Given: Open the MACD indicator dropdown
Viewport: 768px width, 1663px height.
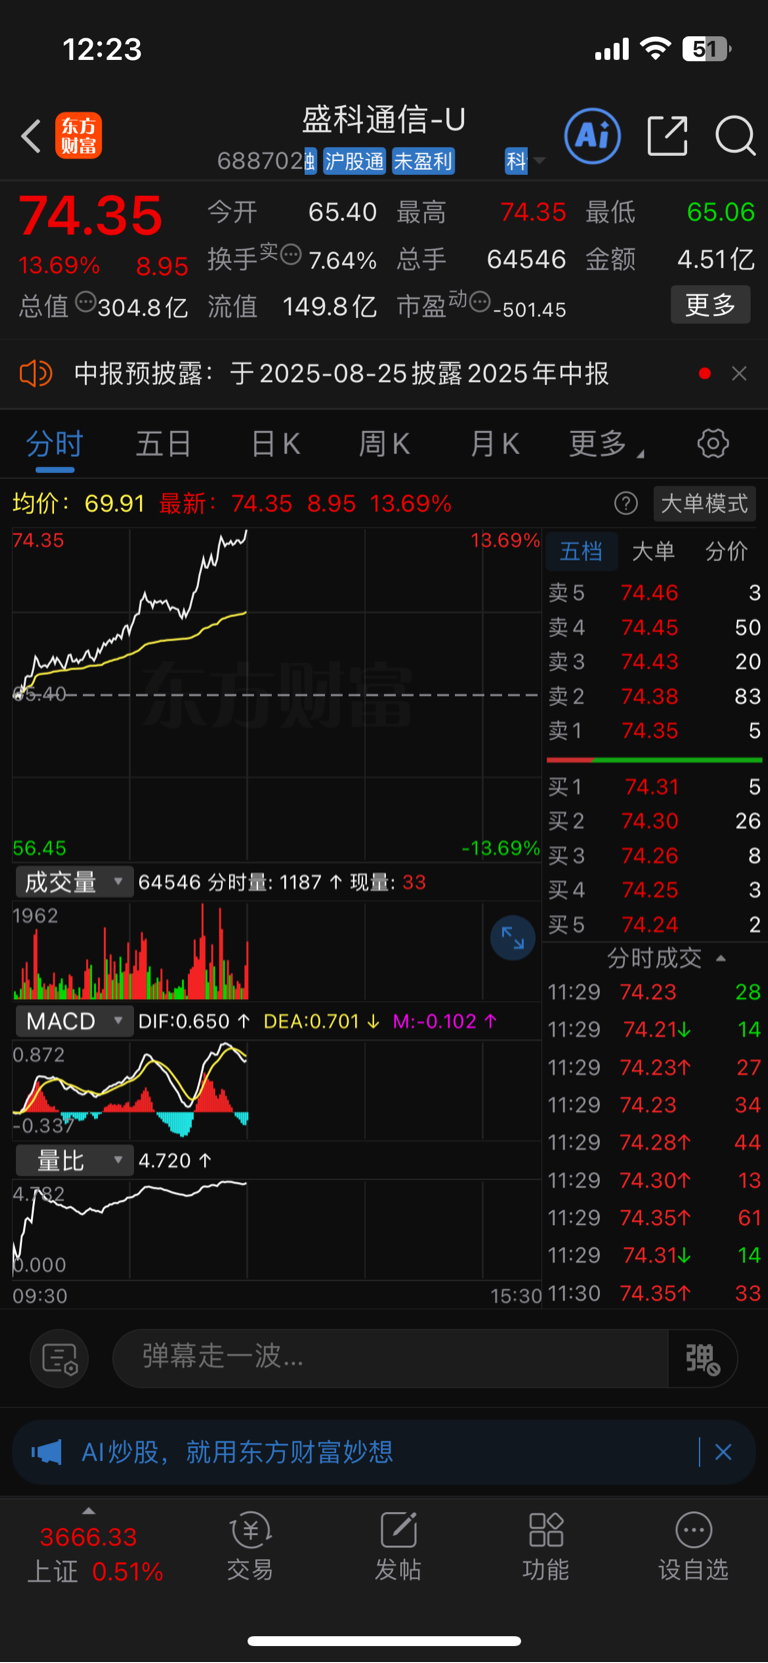Looking at the screenshot, I should tap(72, 1021).
